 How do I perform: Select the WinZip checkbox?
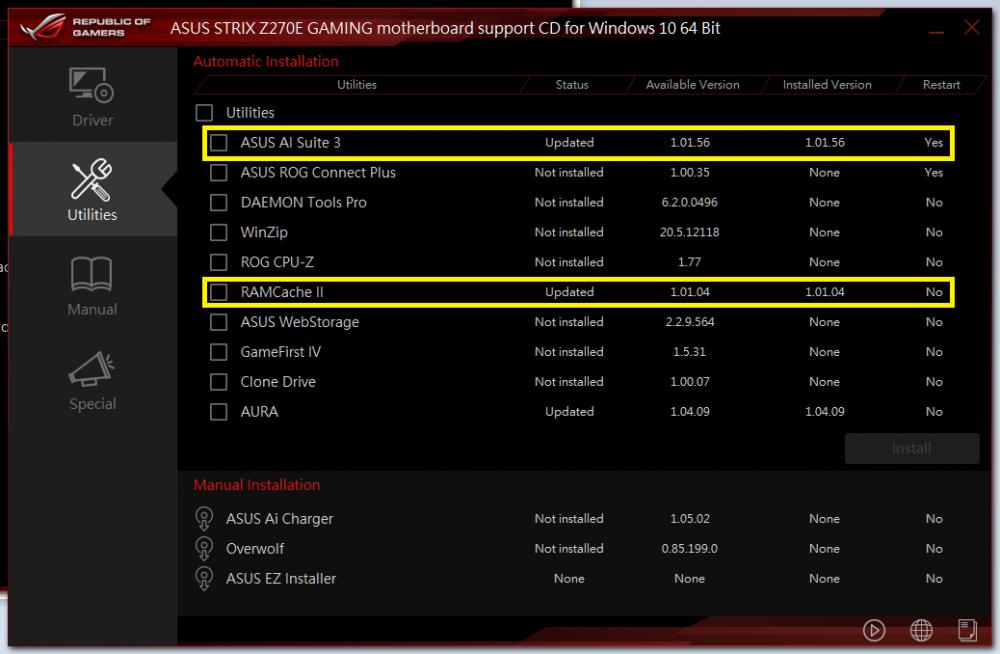coord(219,233)
